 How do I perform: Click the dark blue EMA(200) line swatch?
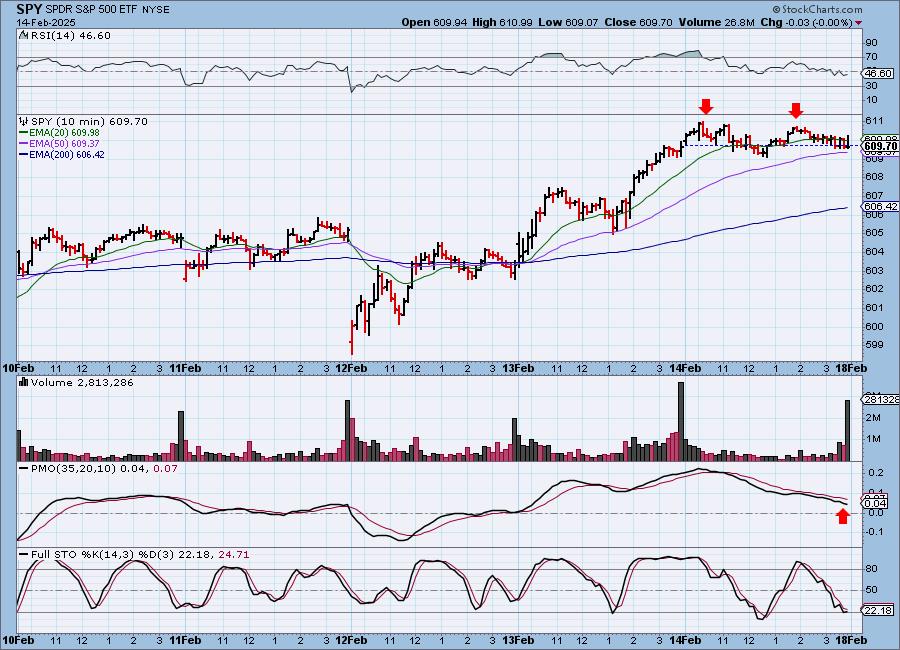pyautogui.click(x=24, y=154)
